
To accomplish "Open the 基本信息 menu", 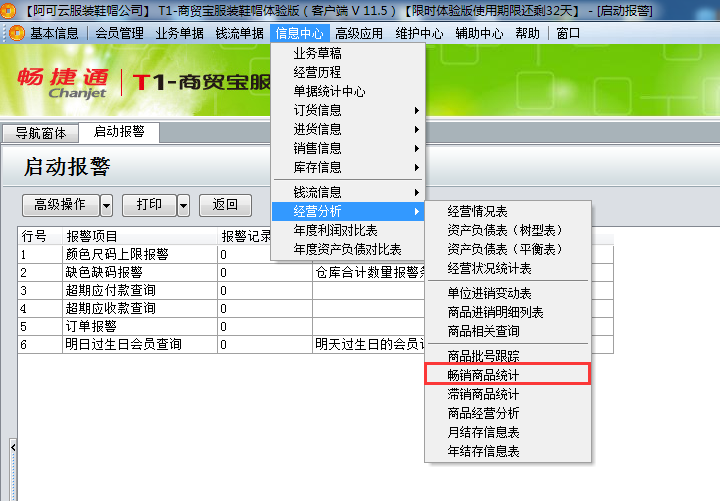I will [54, 33].
